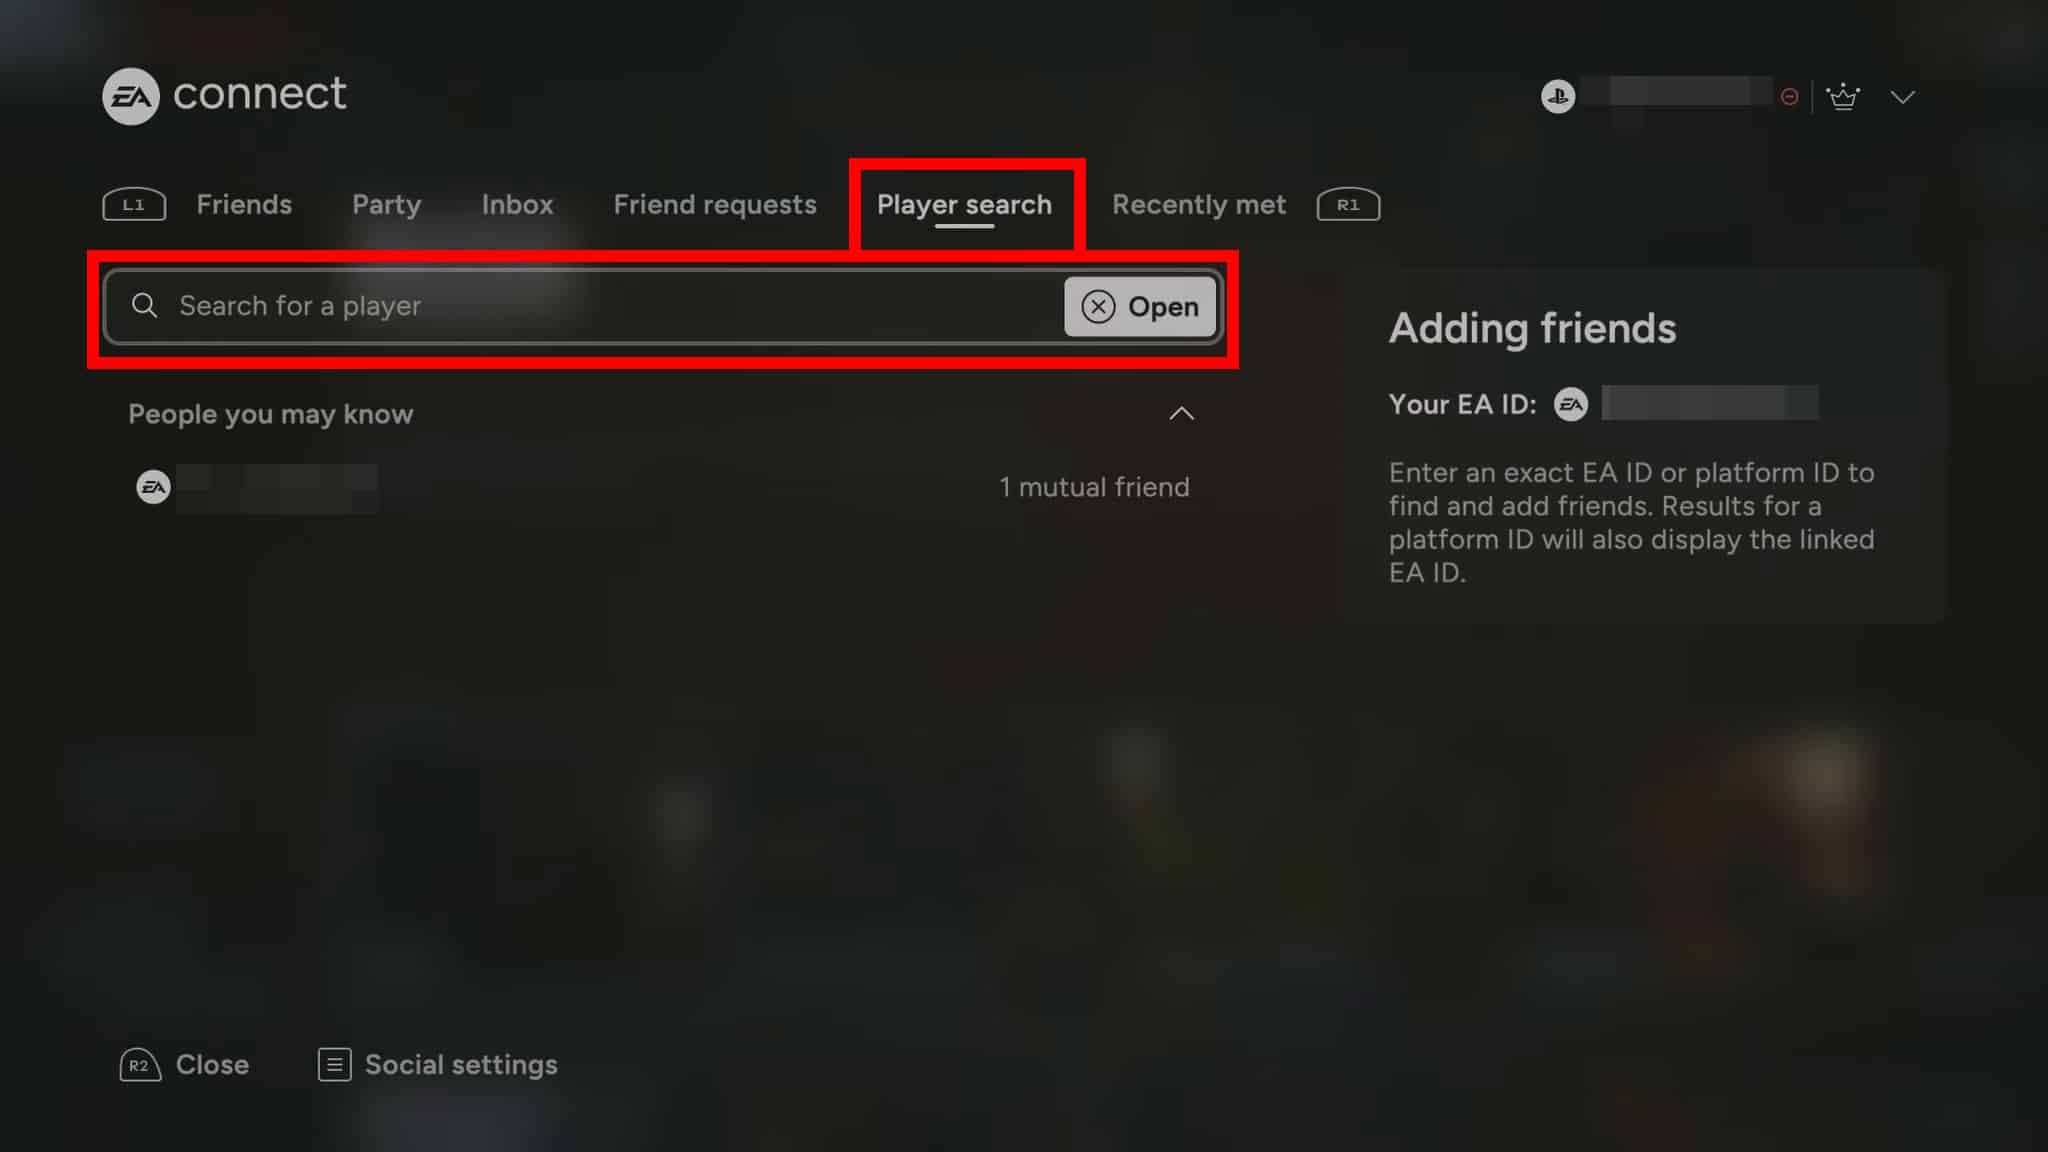The image size is (2048, 1152).
Task: Collapse the People you may know section
Action: 1181,413
